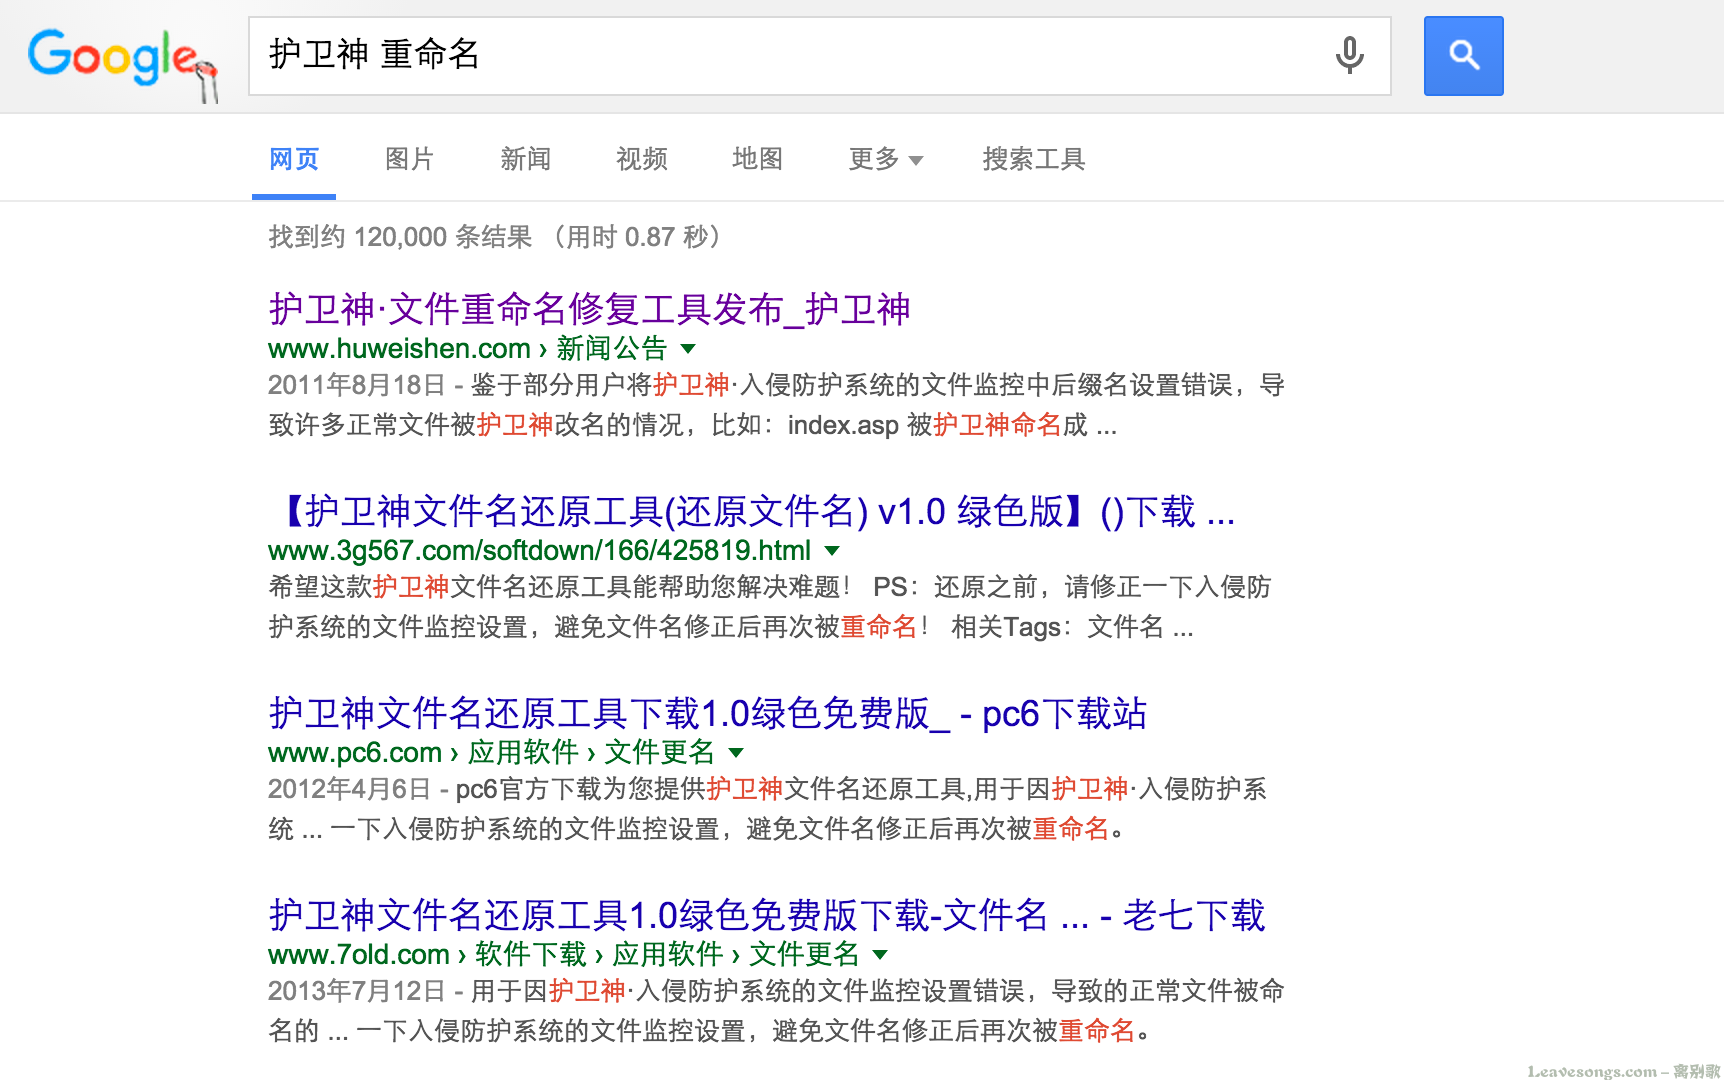Open result 护卫神·文件重命名修复工具发布_护卫神
The width and height of the screenshot is (1724, 1080).
589,309
